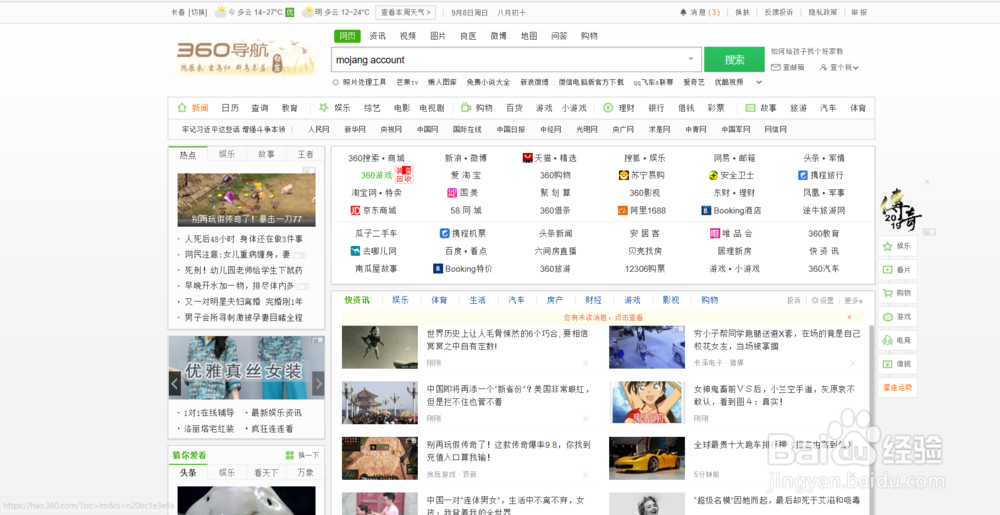
Task: Click the 消息 notification bell icon
Action: (x=684, y=12)
